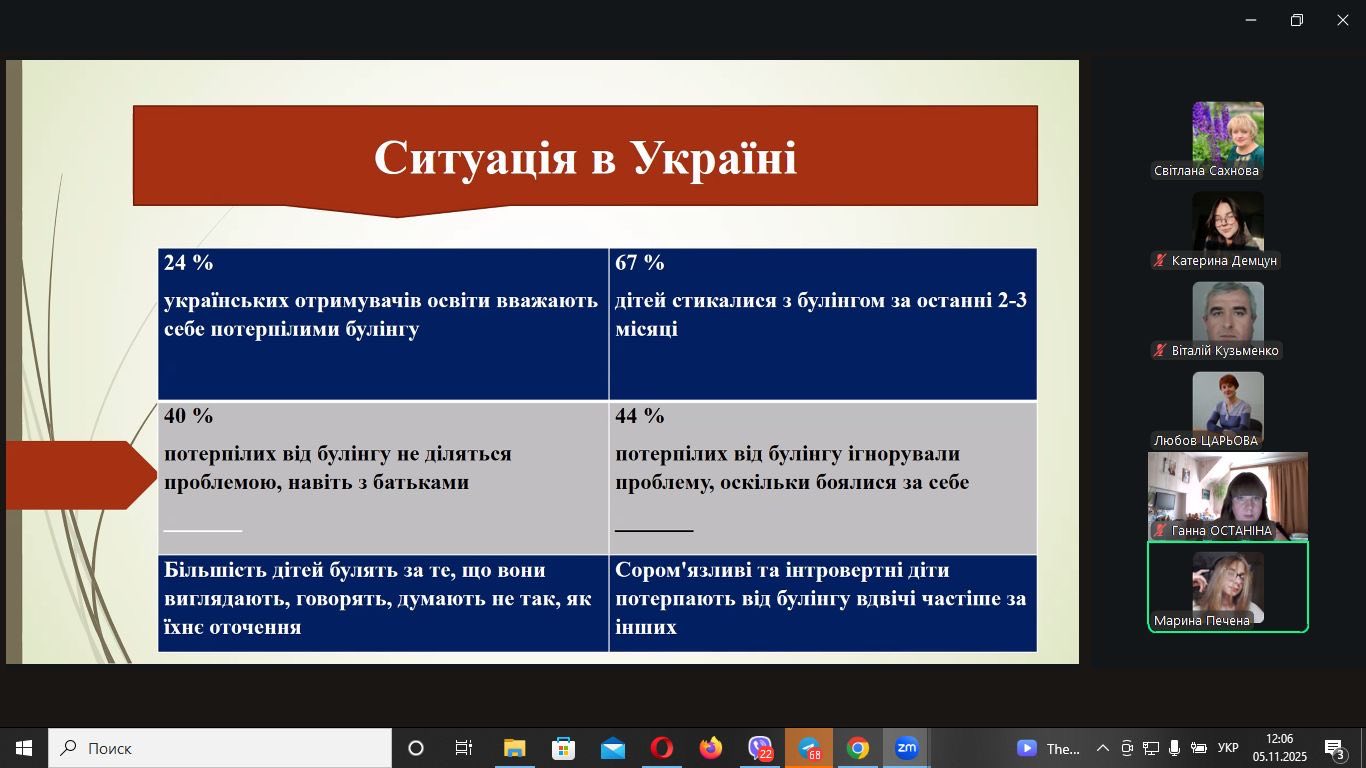Open the clock and date flyout

pyautogui.click(x=1279, y=748)
